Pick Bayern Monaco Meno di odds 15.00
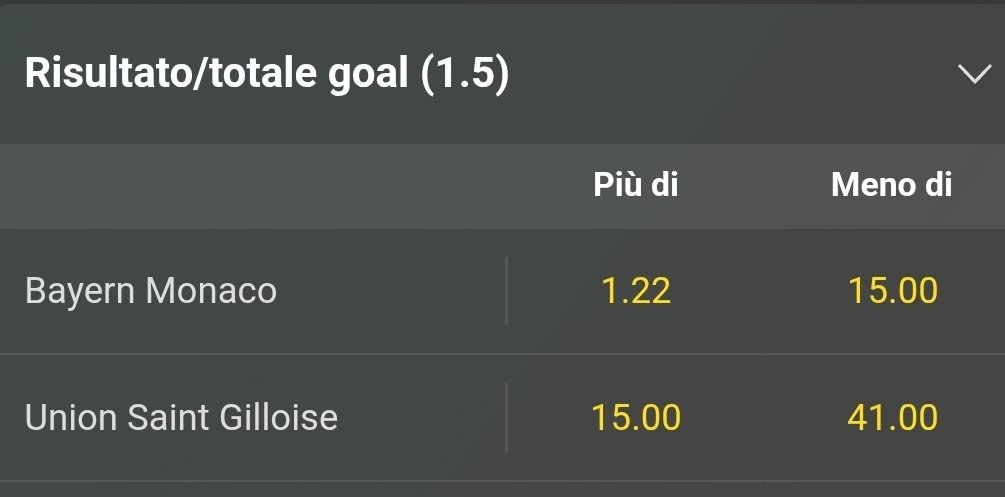Screen dimensions: 1005x497 click(x=892, y=291)
